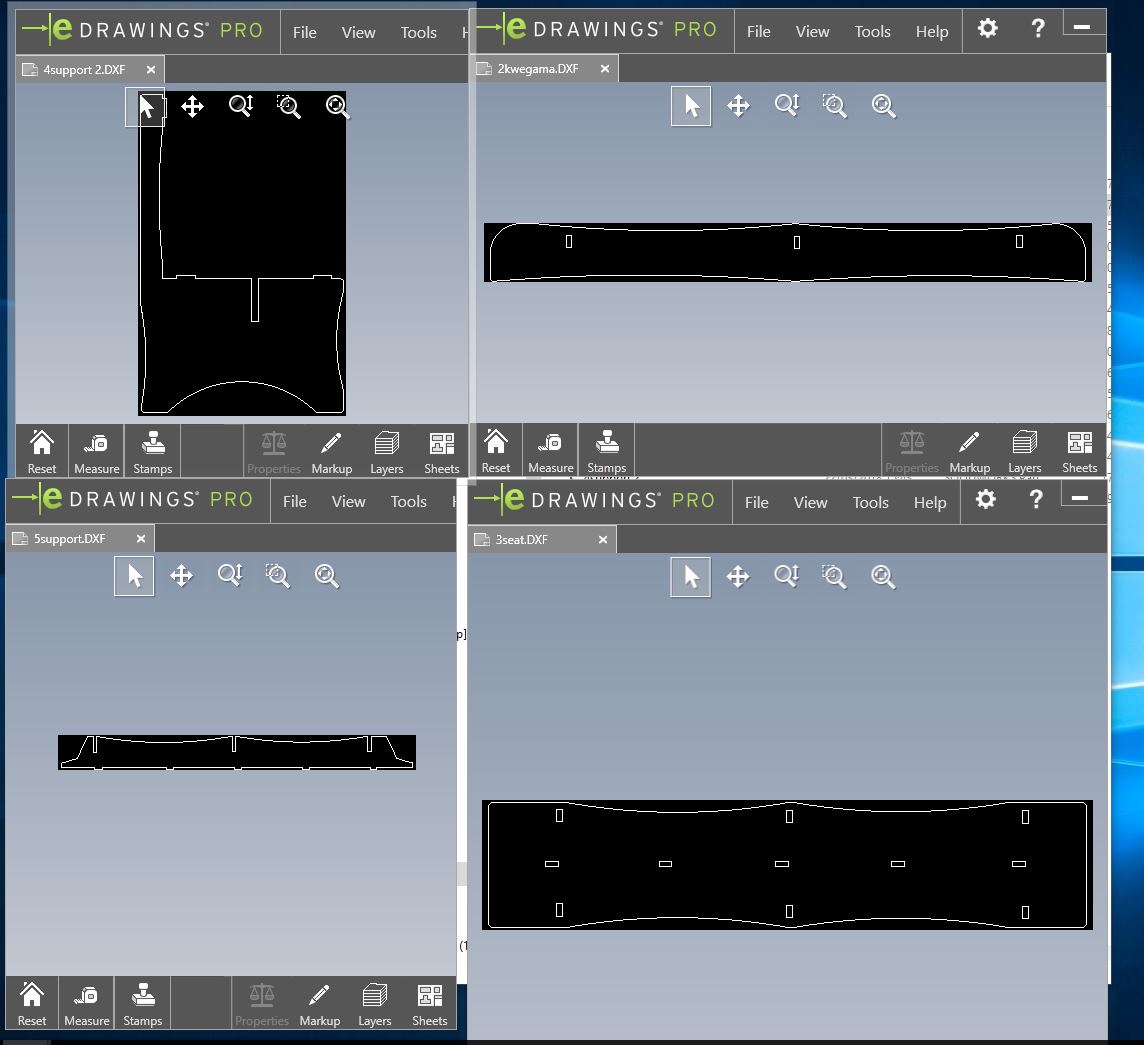Select the 2kwegama.DXF document tab

pos(544,69)
